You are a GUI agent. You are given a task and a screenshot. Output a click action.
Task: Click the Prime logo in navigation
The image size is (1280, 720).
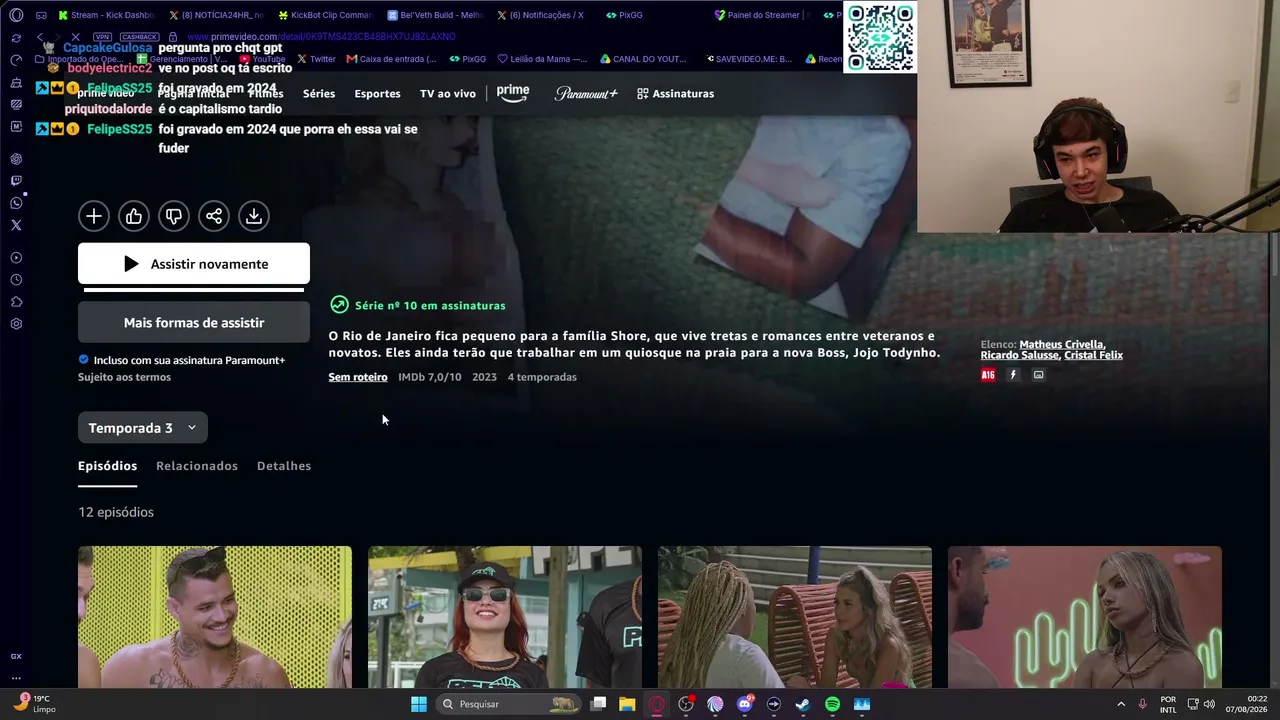pos(513,93)
